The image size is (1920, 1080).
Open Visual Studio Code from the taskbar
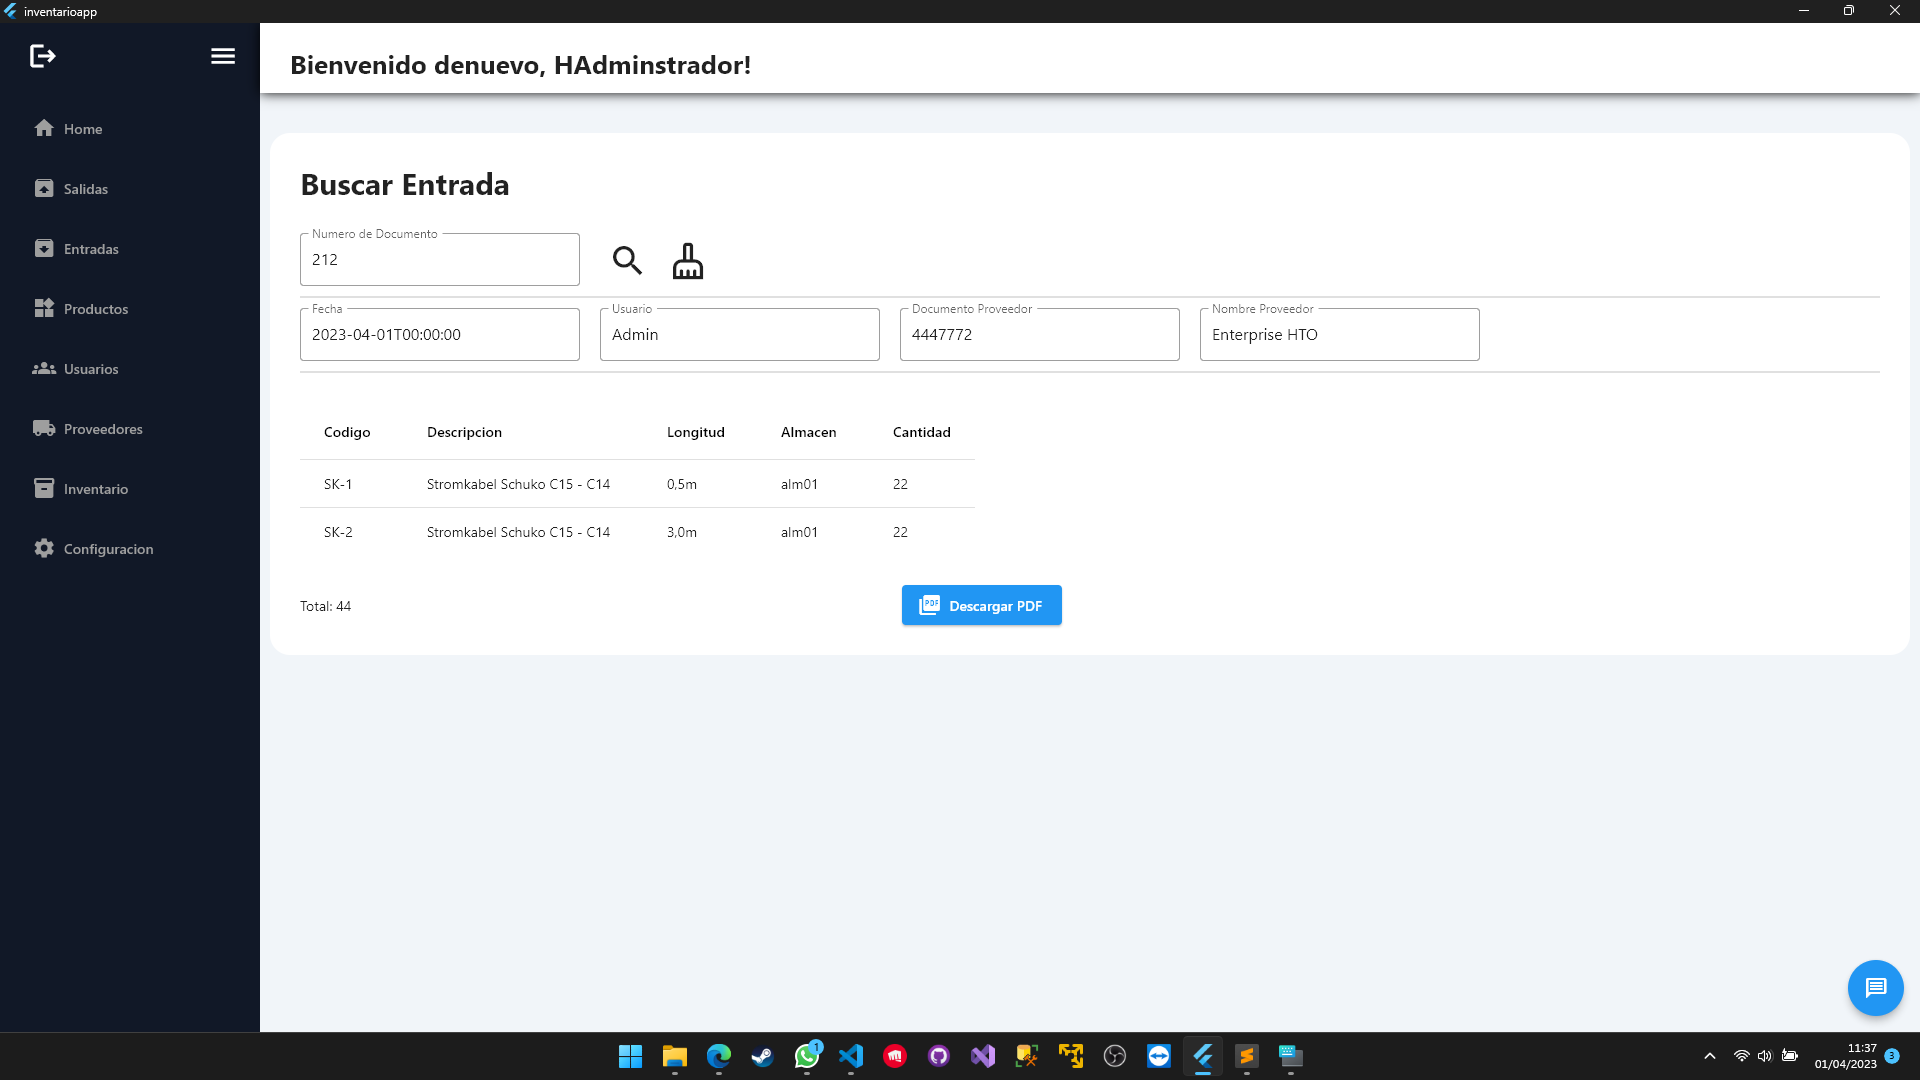tap(851, 1056)
